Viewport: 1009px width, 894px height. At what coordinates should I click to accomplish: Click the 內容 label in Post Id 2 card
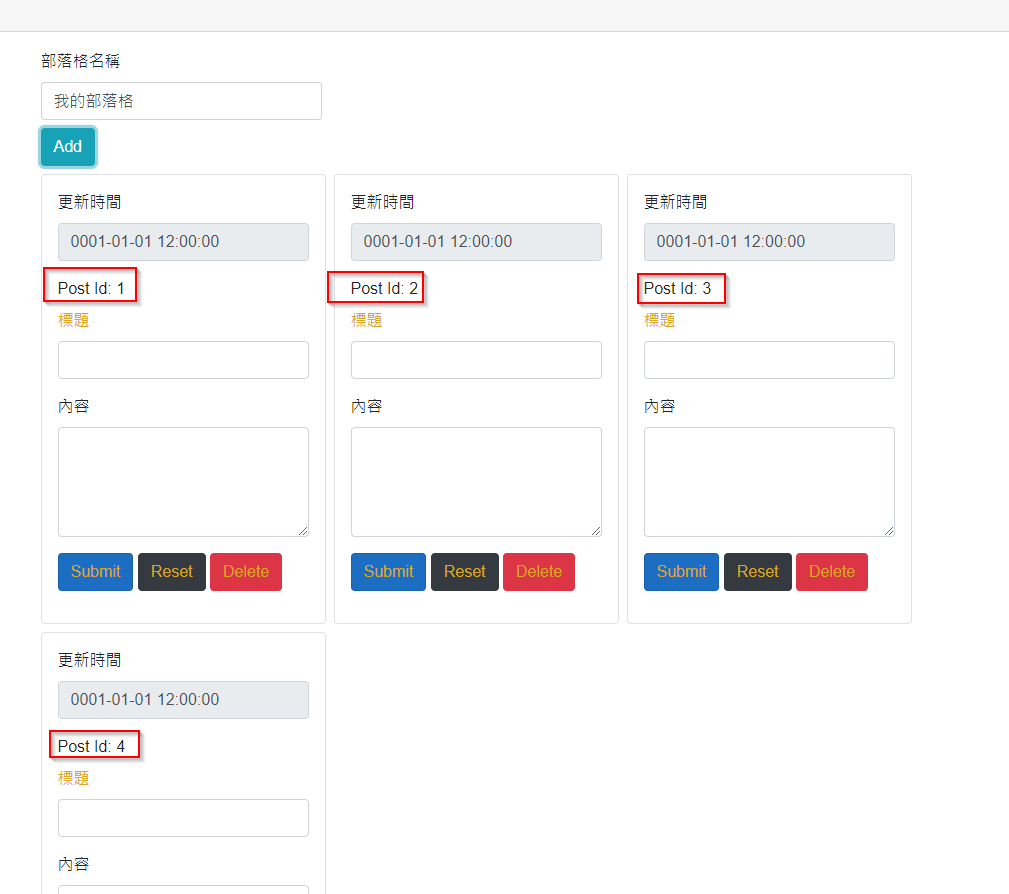point(366,406)
